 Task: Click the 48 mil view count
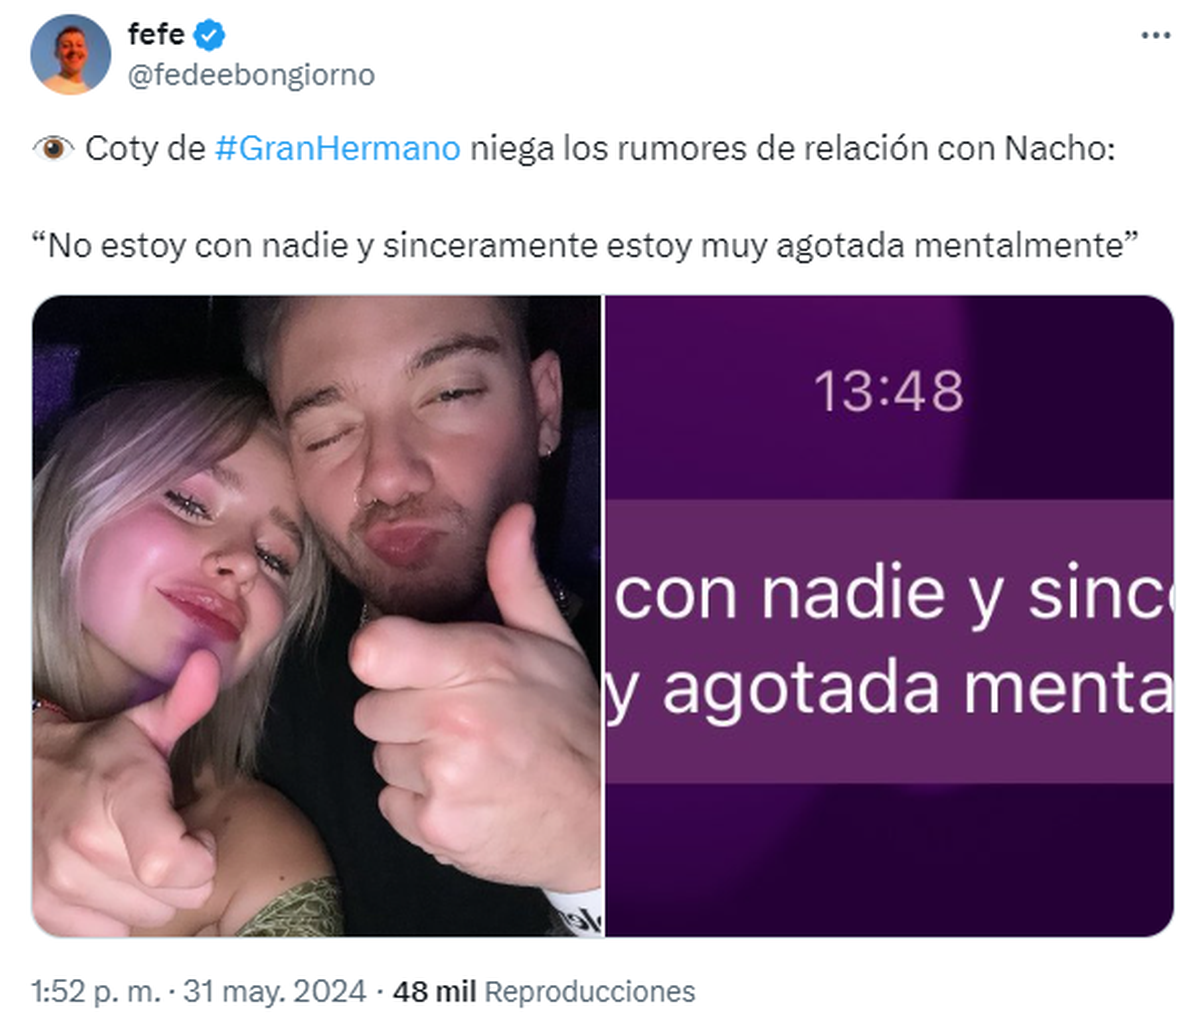click(434, 991)
